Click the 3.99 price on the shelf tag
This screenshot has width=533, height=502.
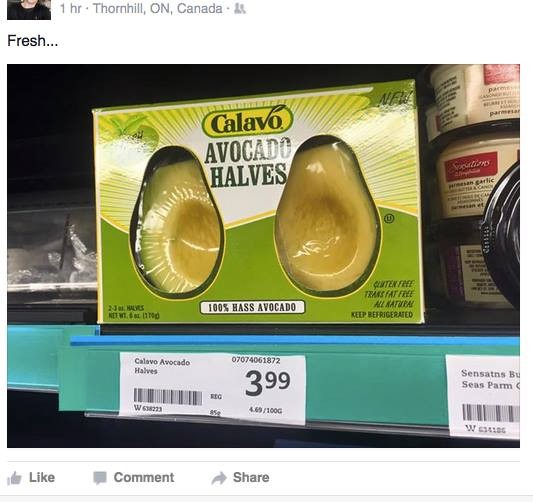click(x=268, y=383)
